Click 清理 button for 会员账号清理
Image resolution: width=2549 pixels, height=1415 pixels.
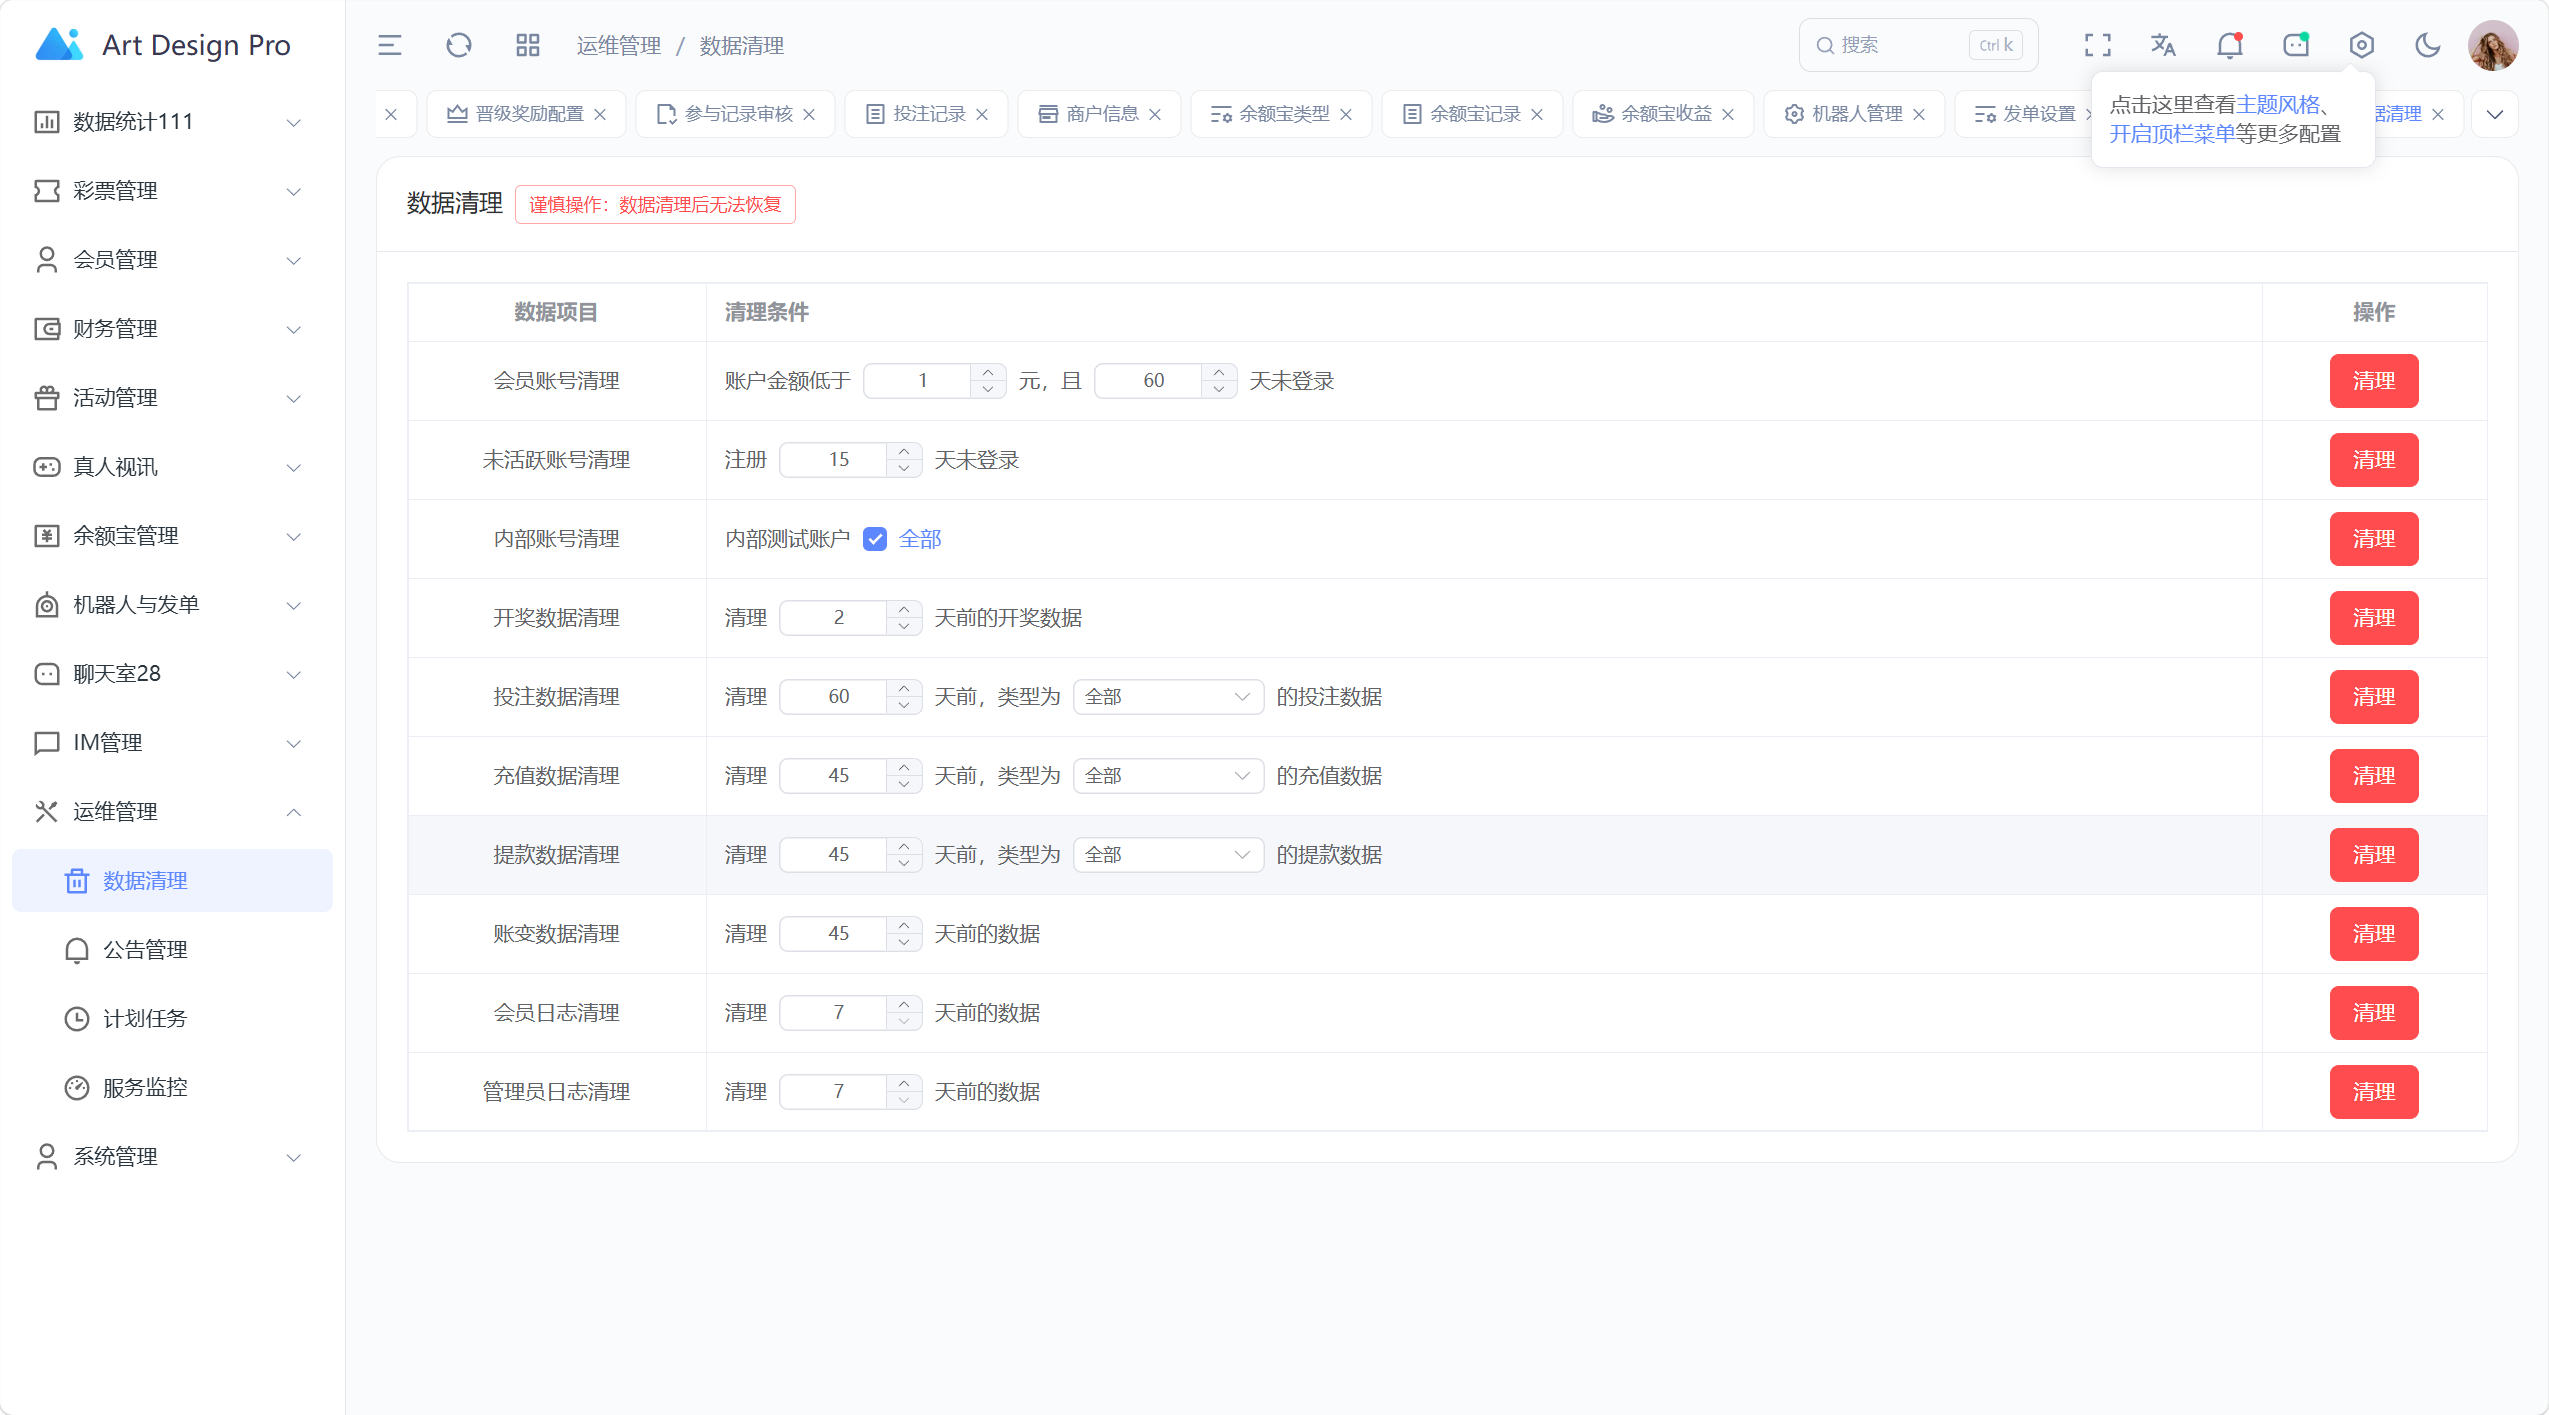(x=2373, y=381)
